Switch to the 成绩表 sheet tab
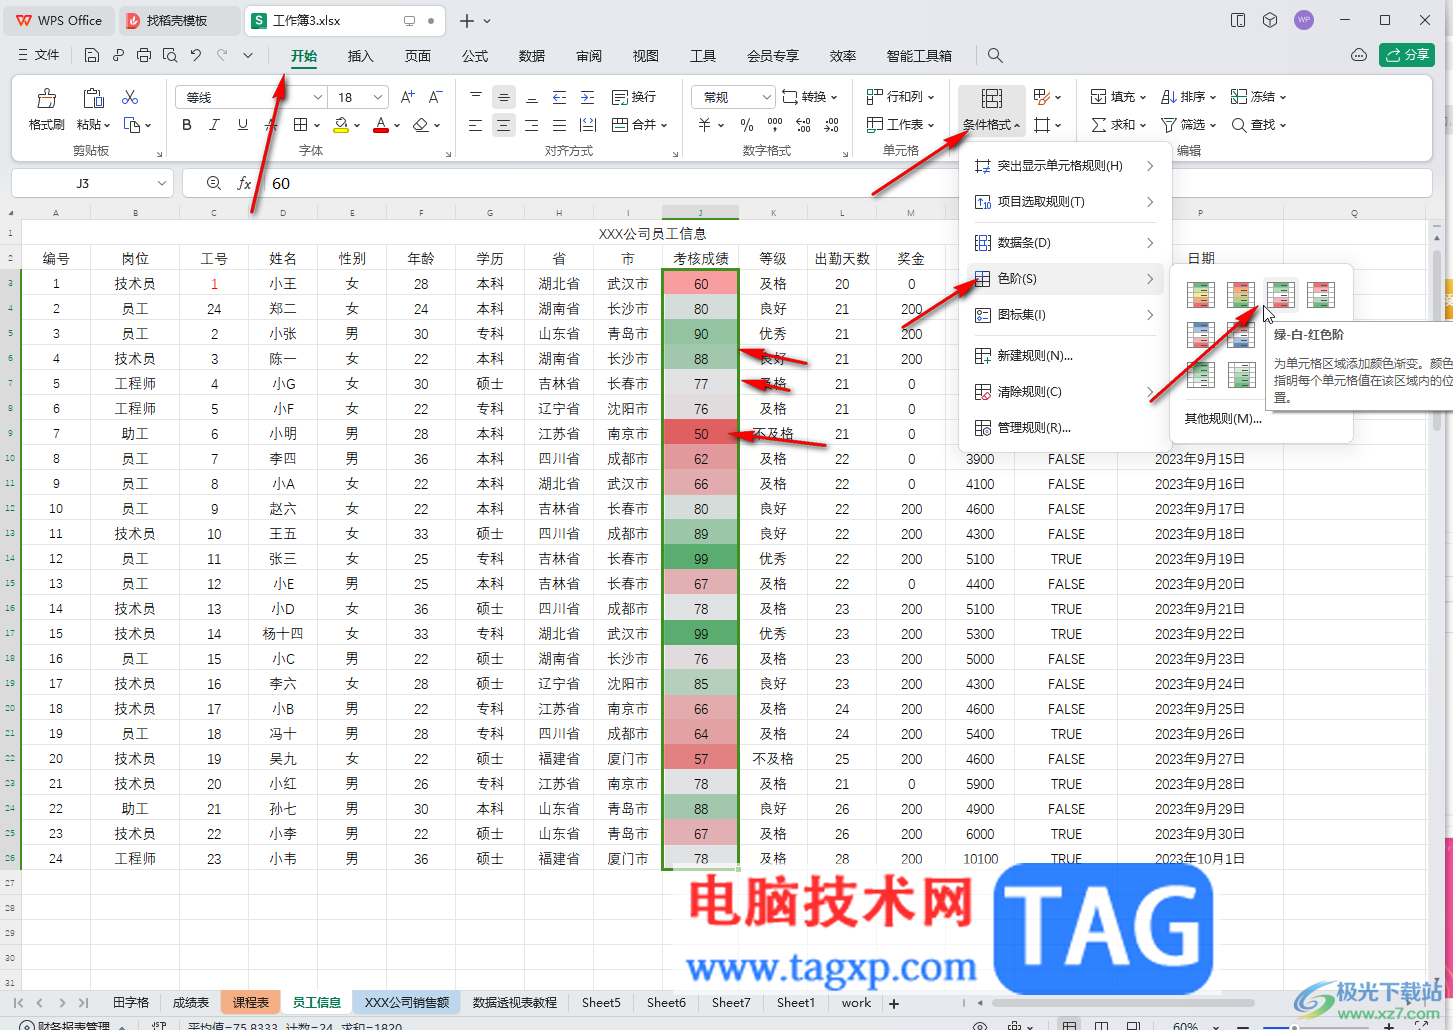 [190, 1003]
